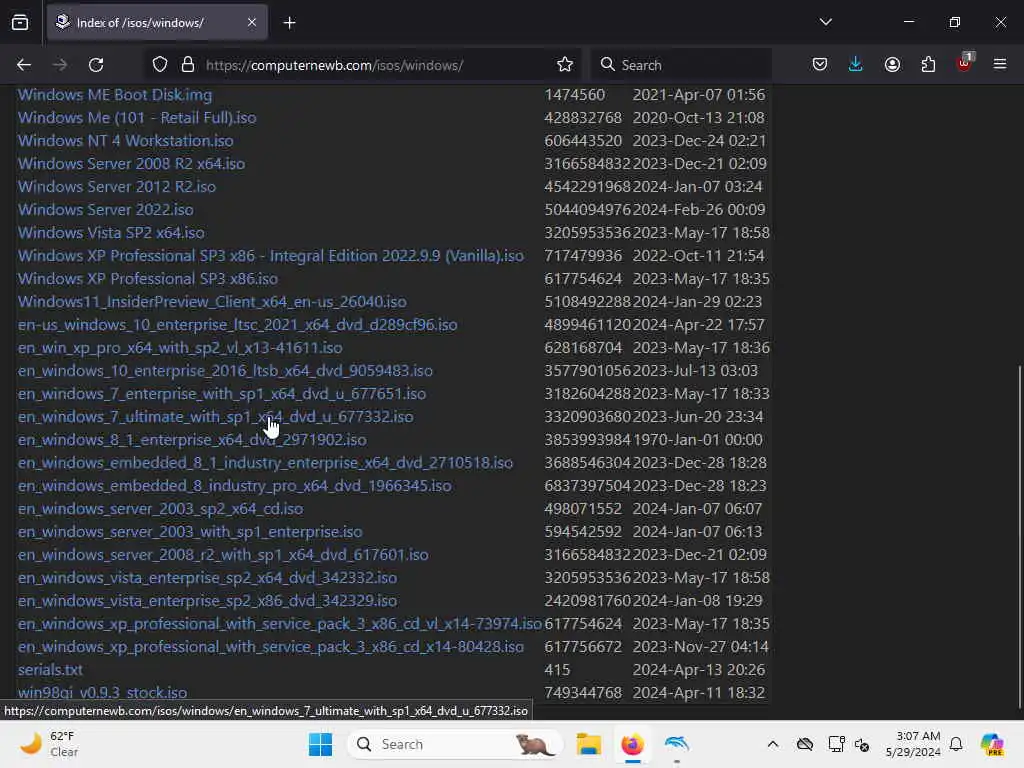Open clock showing 3:07 AM 5/29/2024

pyautogui.click(x=913, y=744)
